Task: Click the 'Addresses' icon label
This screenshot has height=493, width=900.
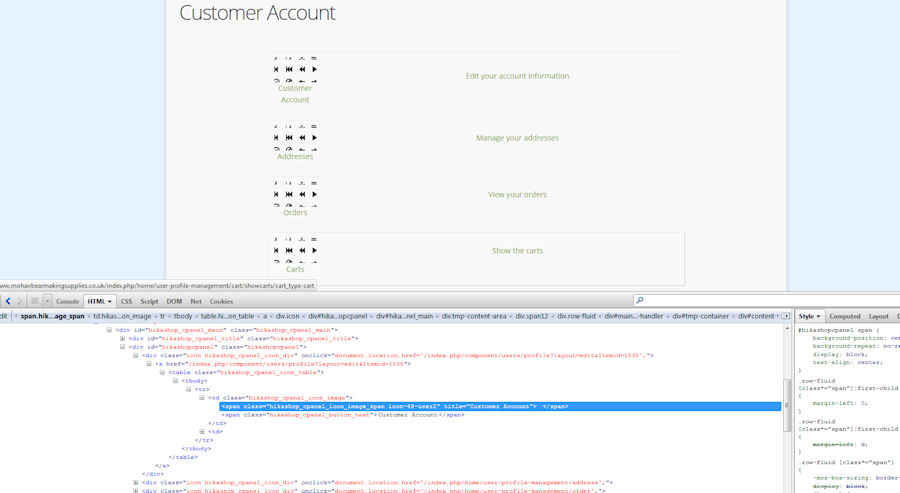Action: [x=295, y=156]
